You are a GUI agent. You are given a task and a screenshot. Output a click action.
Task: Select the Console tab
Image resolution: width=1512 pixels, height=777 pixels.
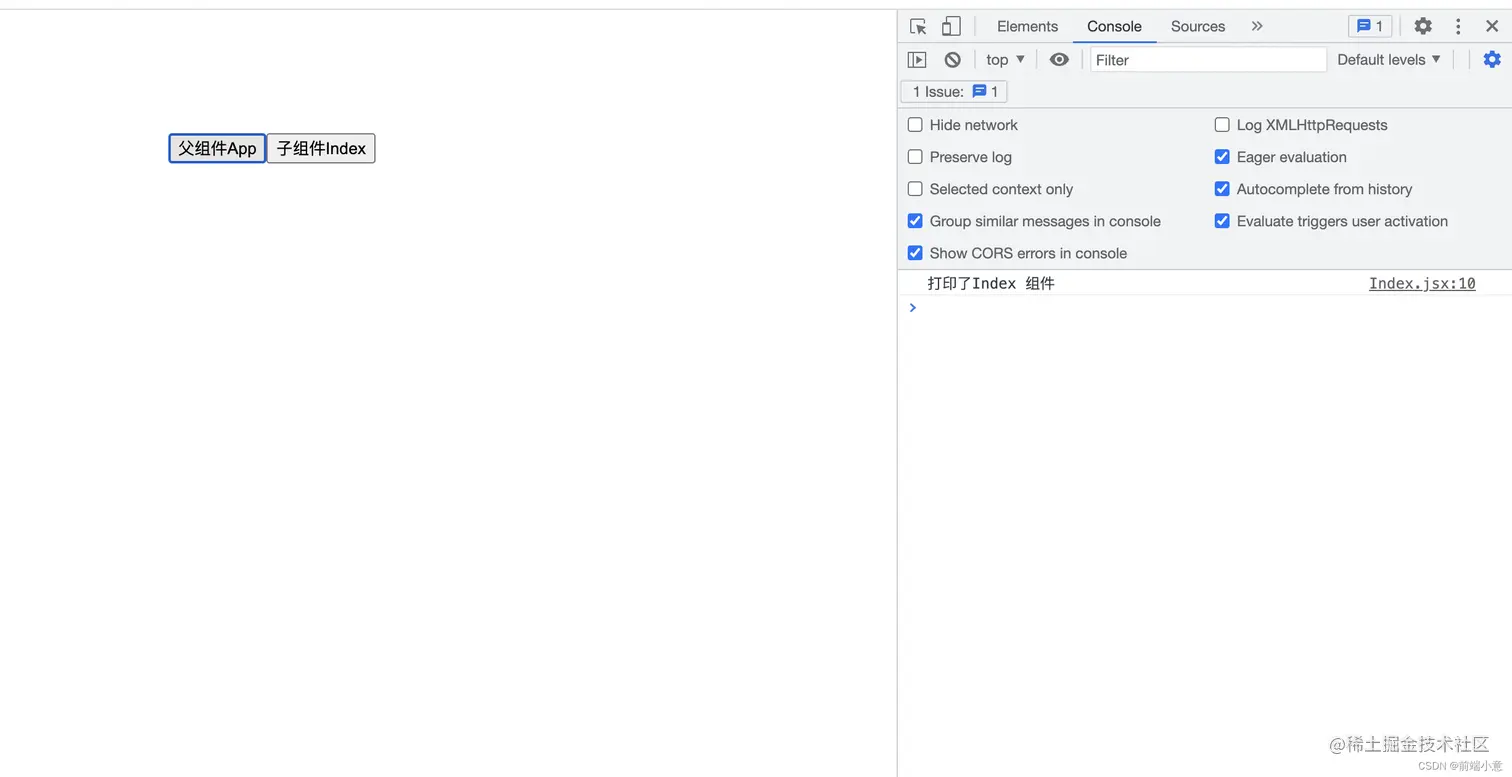(x=1114, y=27)
